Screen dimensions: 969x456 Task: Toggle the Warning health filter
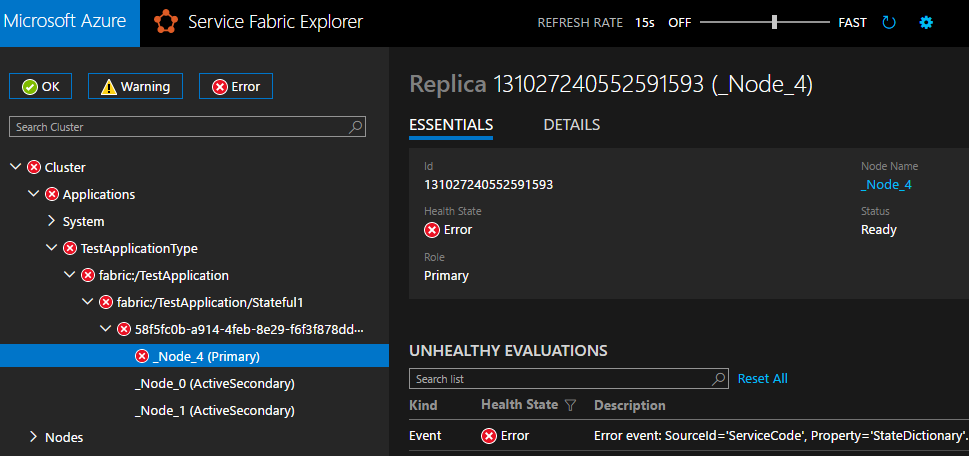click(x=135, y=87)
